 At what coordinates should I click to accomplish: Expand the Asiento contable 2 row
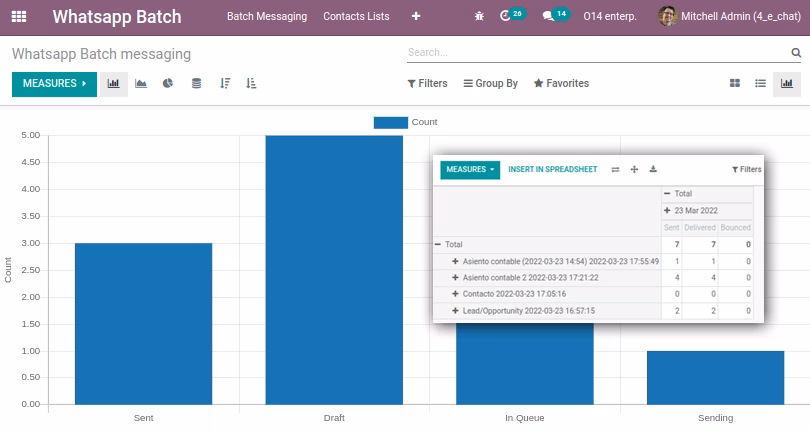tap(455, 278)
